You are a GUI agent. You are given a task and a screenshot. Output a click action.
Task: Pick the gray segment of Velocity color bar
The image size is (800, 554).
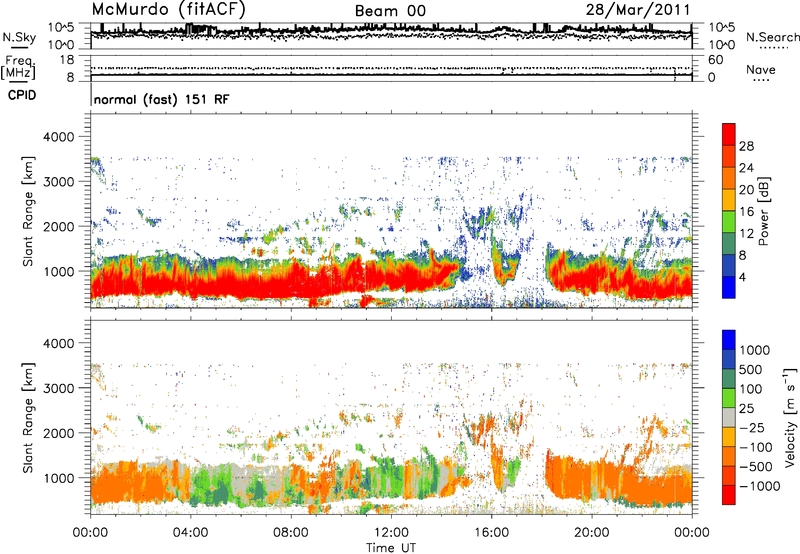click(729, 417)
